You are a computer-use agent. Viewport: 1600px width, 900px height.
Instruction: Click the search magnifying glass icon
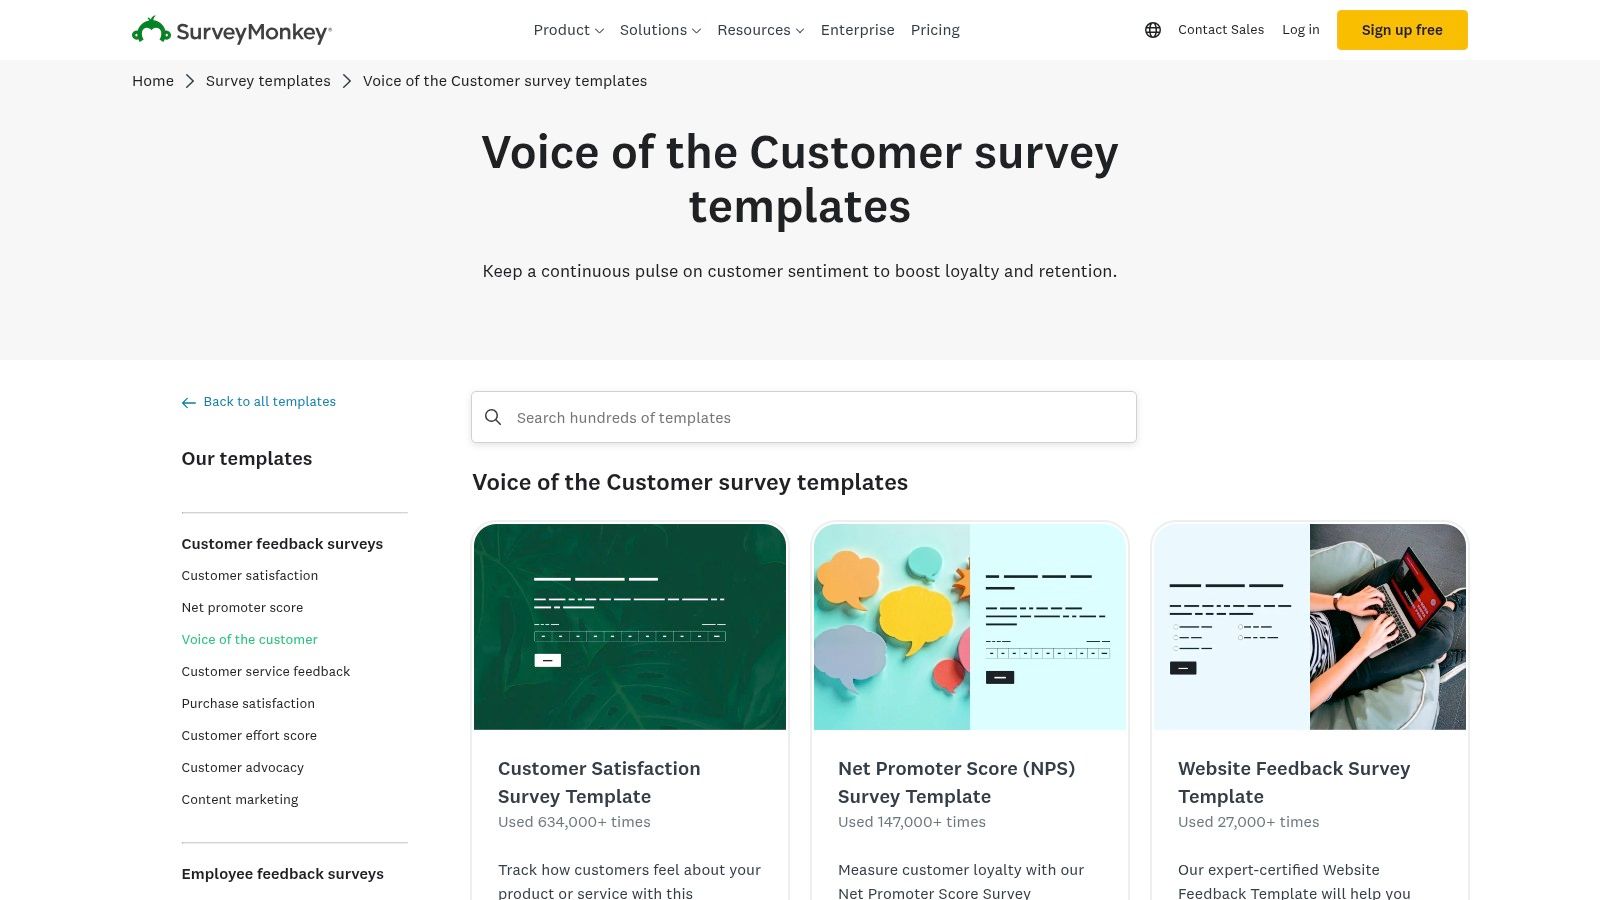click(x=493, y=417)
